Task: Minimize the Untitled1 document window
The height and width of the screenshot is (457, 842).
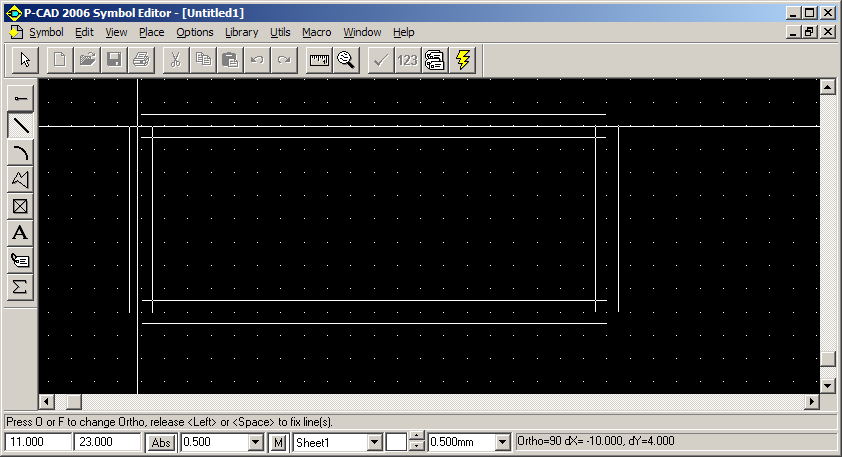Action: point(793,32)
